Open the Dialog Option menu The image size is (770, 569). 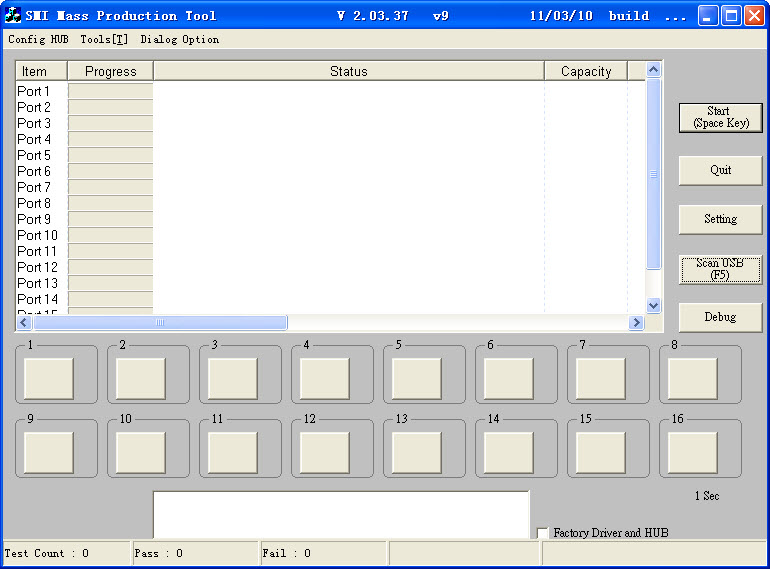coord(179,40)
